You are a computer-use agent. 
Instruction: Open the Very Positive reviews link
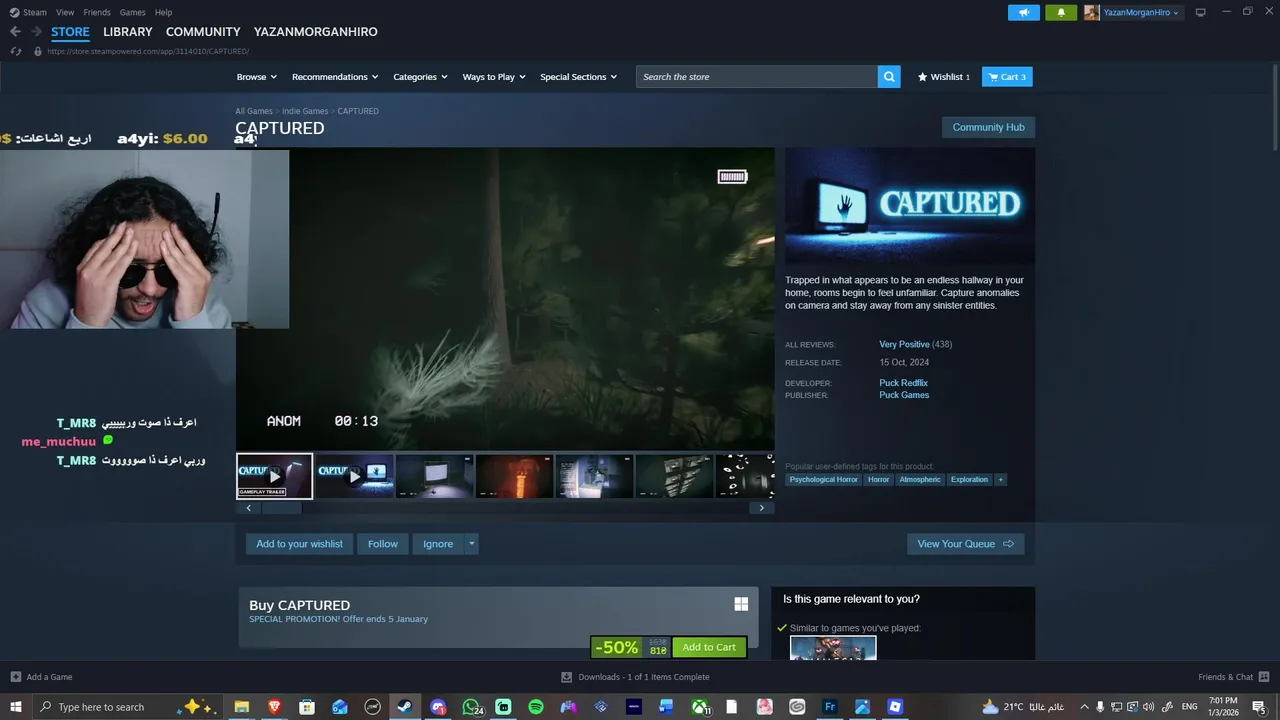tap(904, 344)
